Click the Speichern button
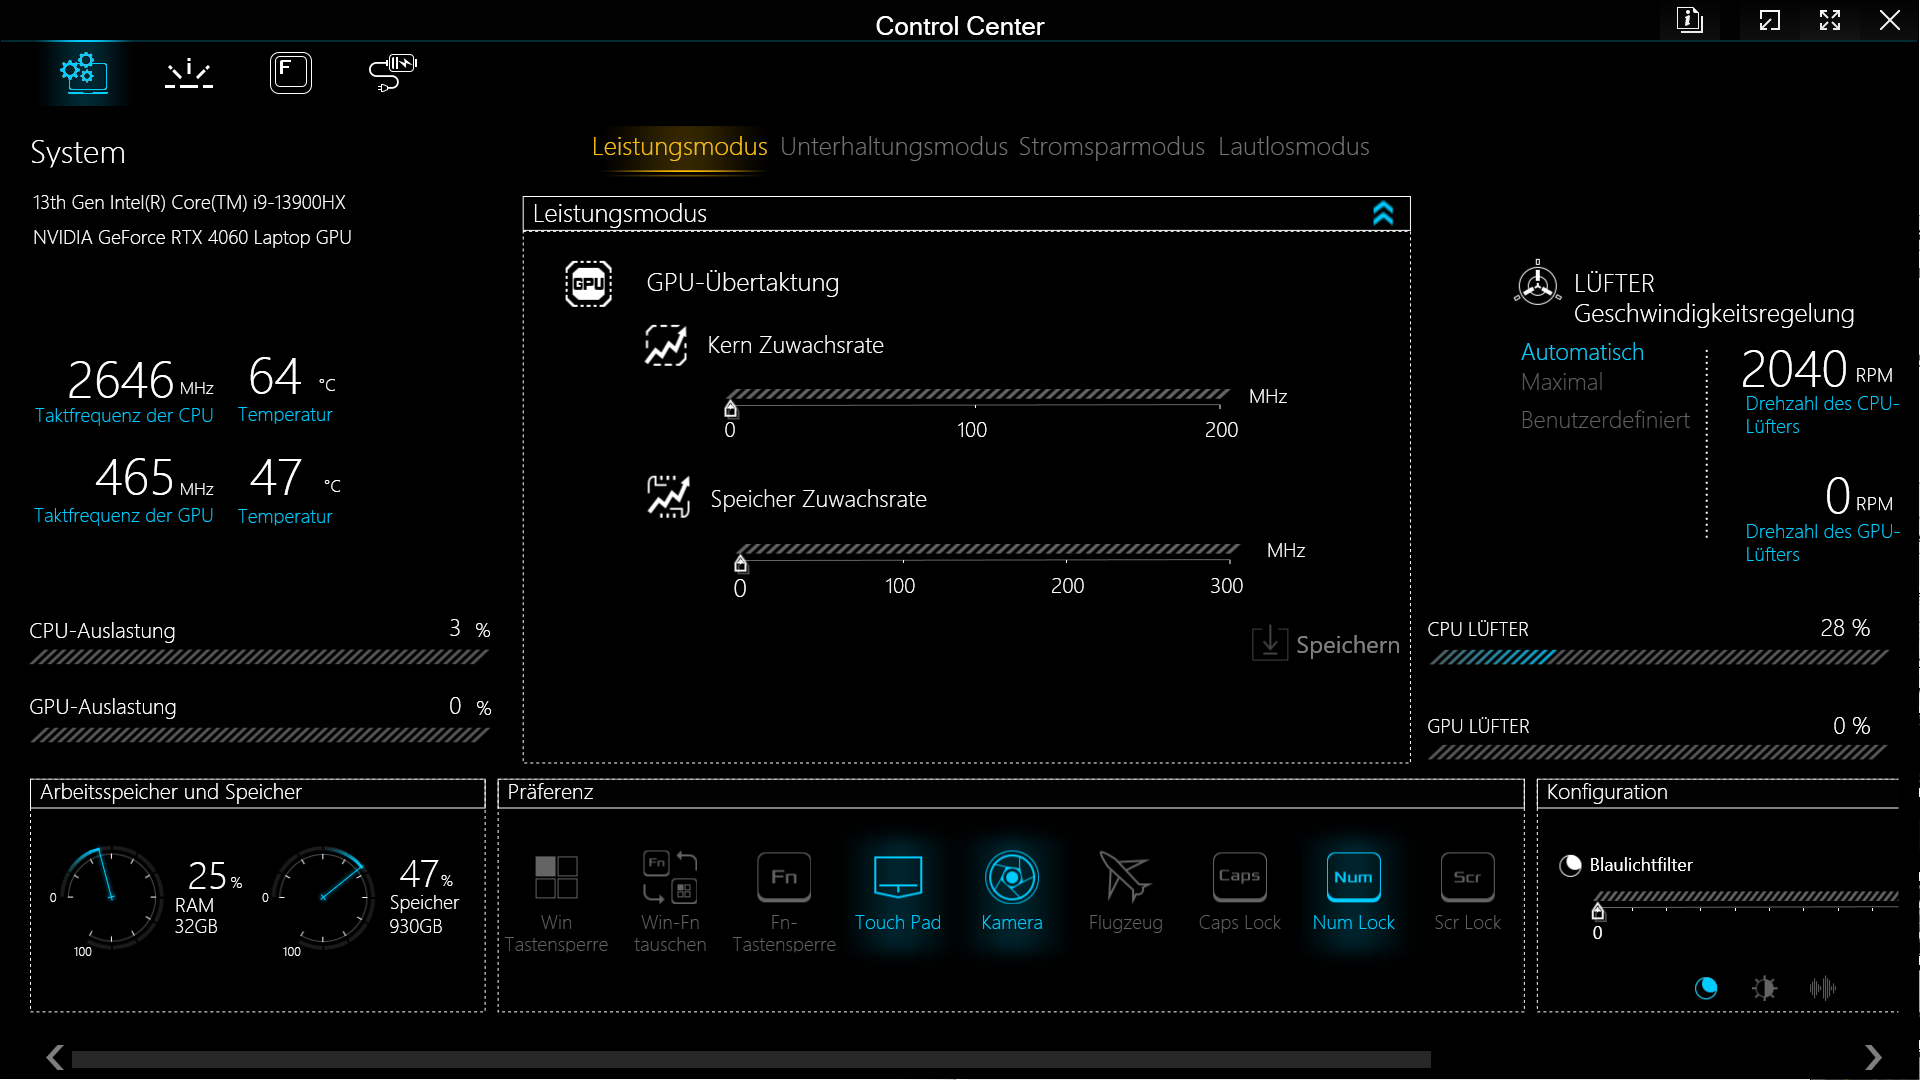Viewport: 1920px width, 1080px height. coord(1326,645)
